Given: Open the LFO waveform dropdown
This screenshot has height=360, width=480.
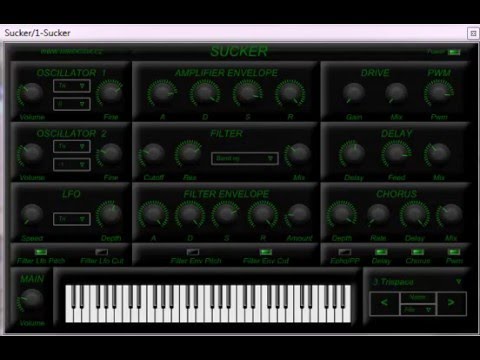Looking at the screenshot, I should tap(72, 219).
